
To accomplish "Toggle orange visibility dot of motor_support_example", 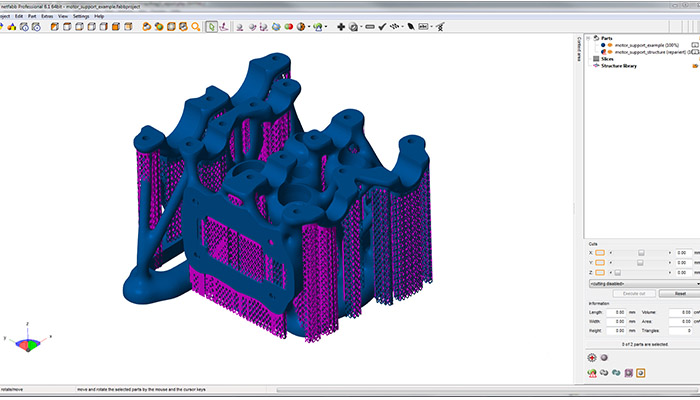I will tap(610, 45).
